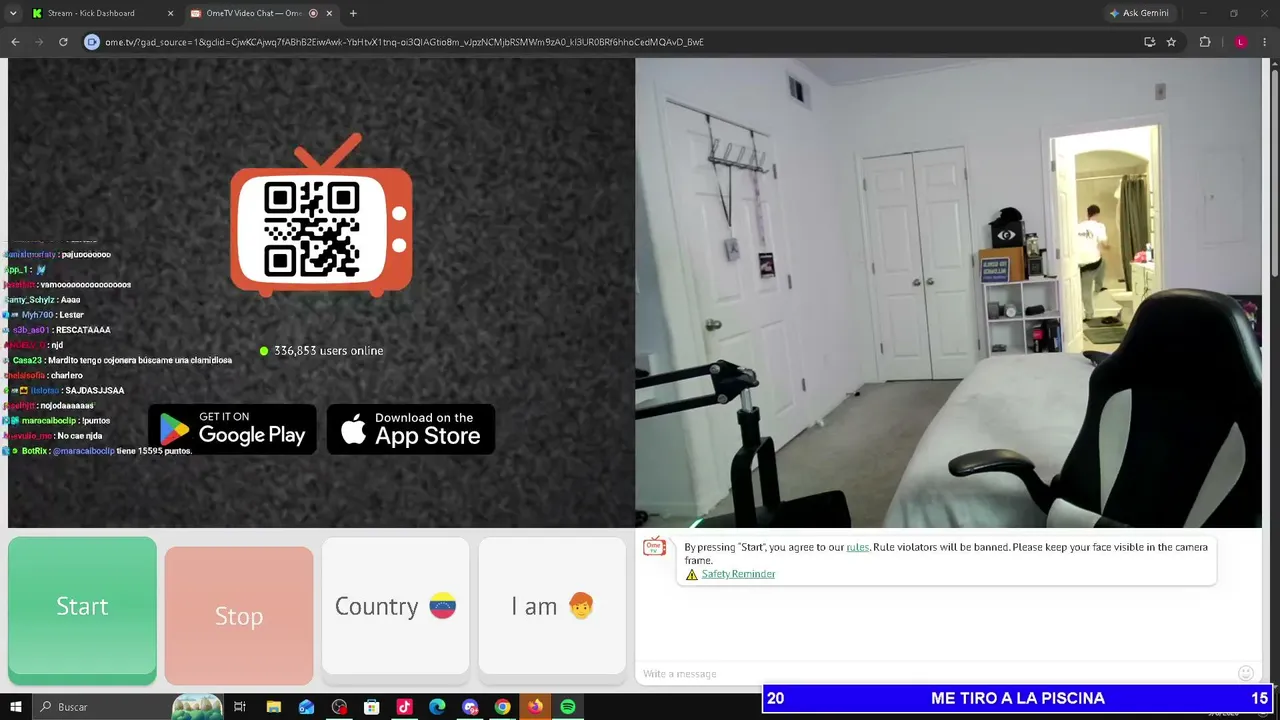Open the Windows Start menu
The image size is (1280, 720).
click(x=16, y=707)
